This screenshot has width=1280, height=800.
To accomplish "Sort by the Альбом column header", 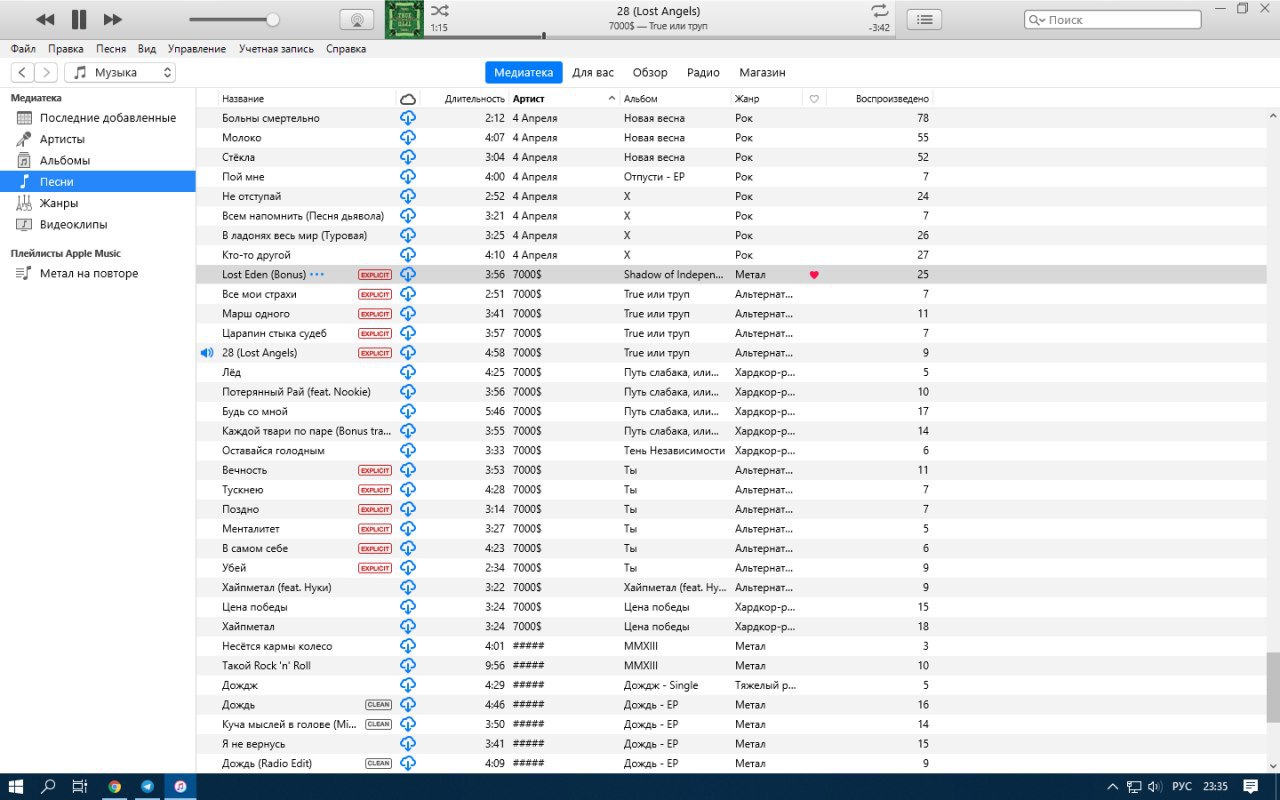I will [675, 98].
